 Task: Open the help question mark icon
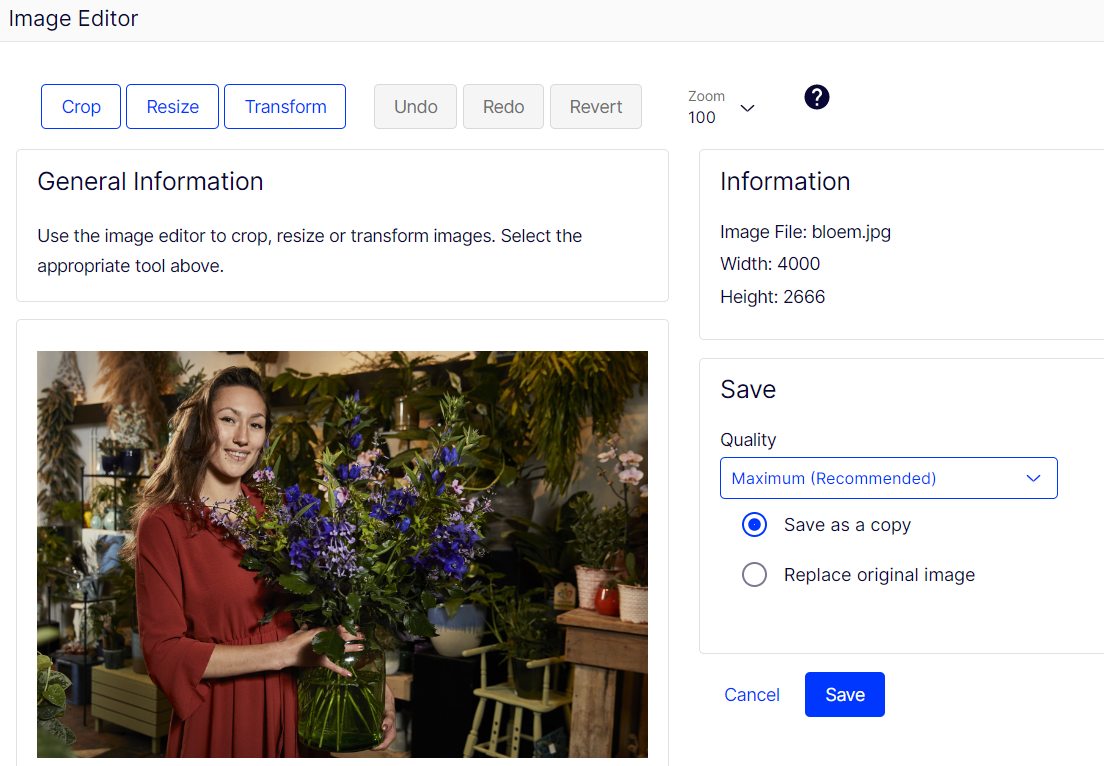pos(817,97)
